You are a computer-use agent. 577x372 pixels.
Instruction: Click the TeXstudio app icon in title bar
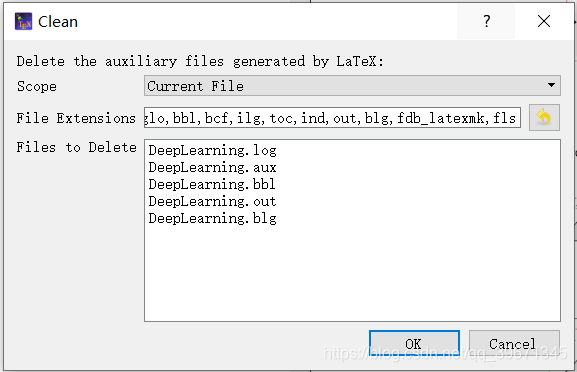[23, 21]
